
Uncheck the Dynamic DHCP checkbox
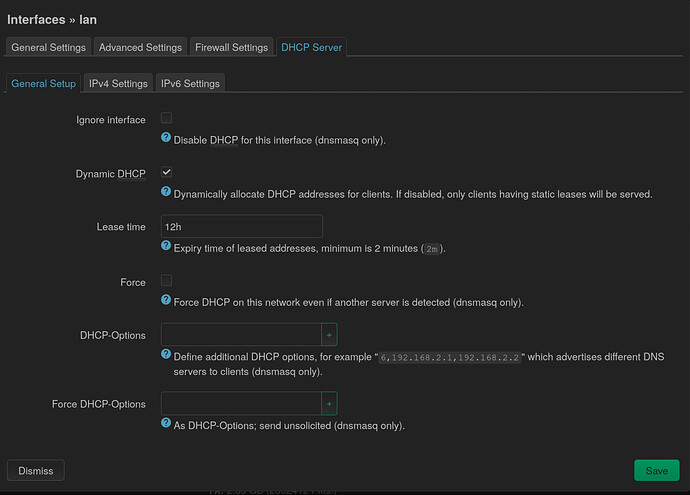click(167, 173)
